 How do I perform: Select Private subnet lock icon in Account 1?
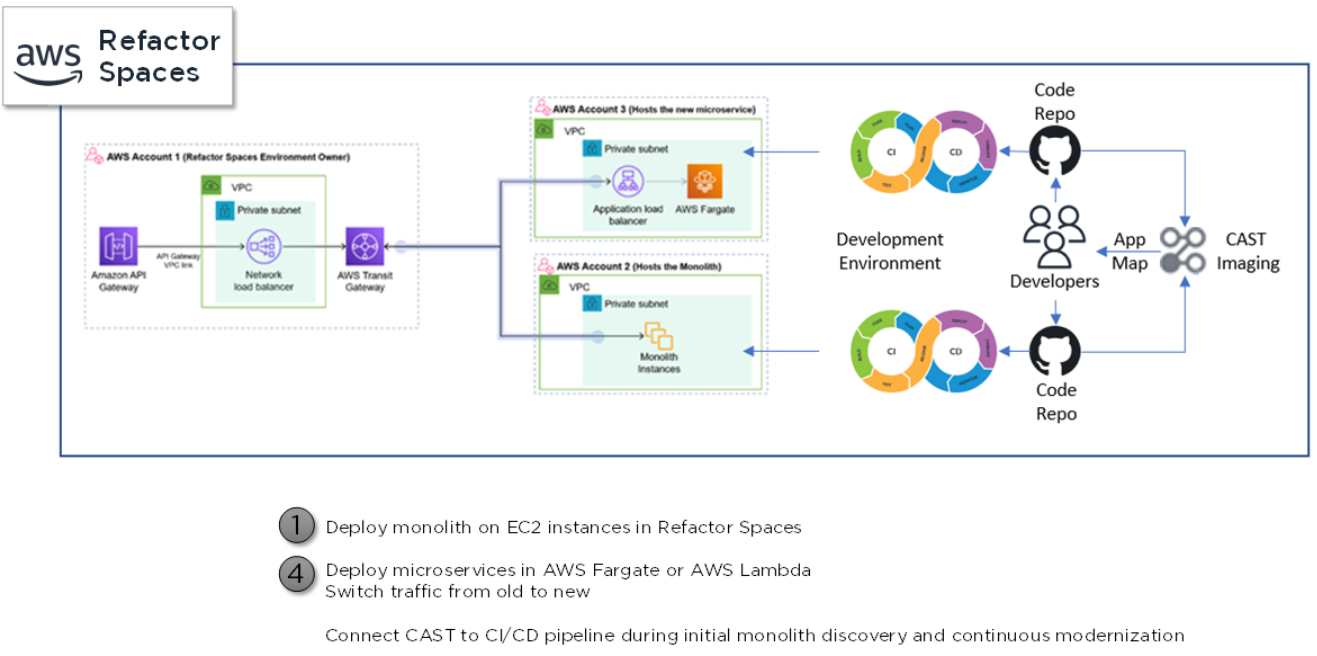pyautogui.click(x=225, y=211)
